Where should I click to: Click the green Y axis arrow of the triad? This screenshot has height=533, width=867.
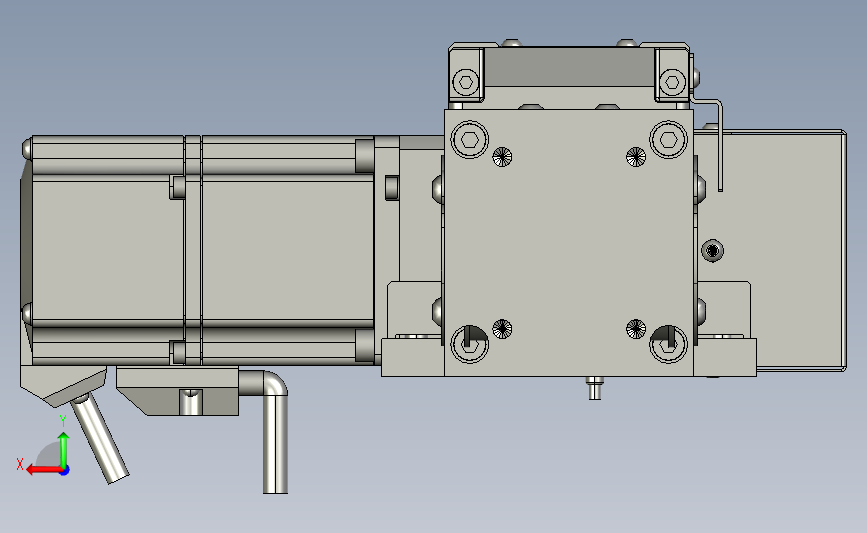click(64, 450)
